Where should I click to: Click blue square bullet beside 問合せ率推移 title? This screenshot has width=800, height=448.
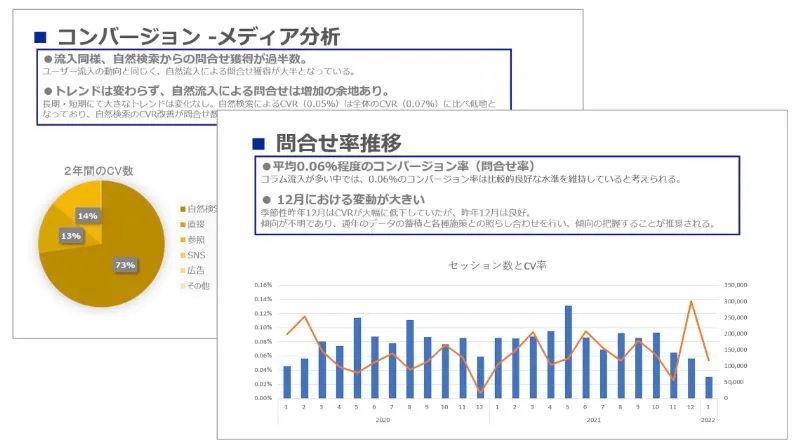259,144
